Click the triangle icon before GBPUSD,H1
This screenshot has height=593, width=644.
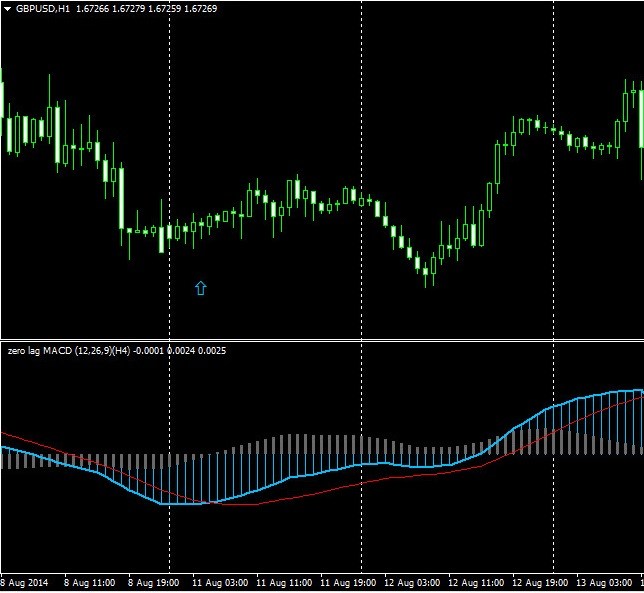pyautogui.click(x=7, y=9)
